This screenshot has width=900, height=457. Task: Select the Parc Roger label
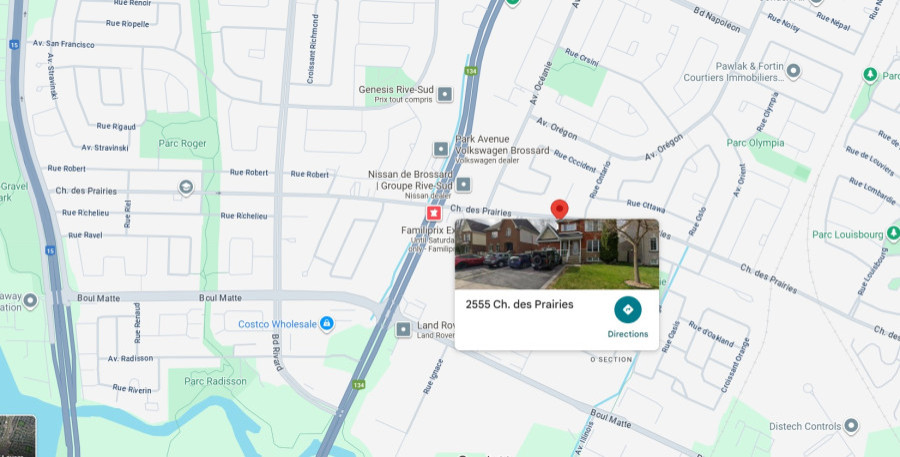tap(182, 144)
